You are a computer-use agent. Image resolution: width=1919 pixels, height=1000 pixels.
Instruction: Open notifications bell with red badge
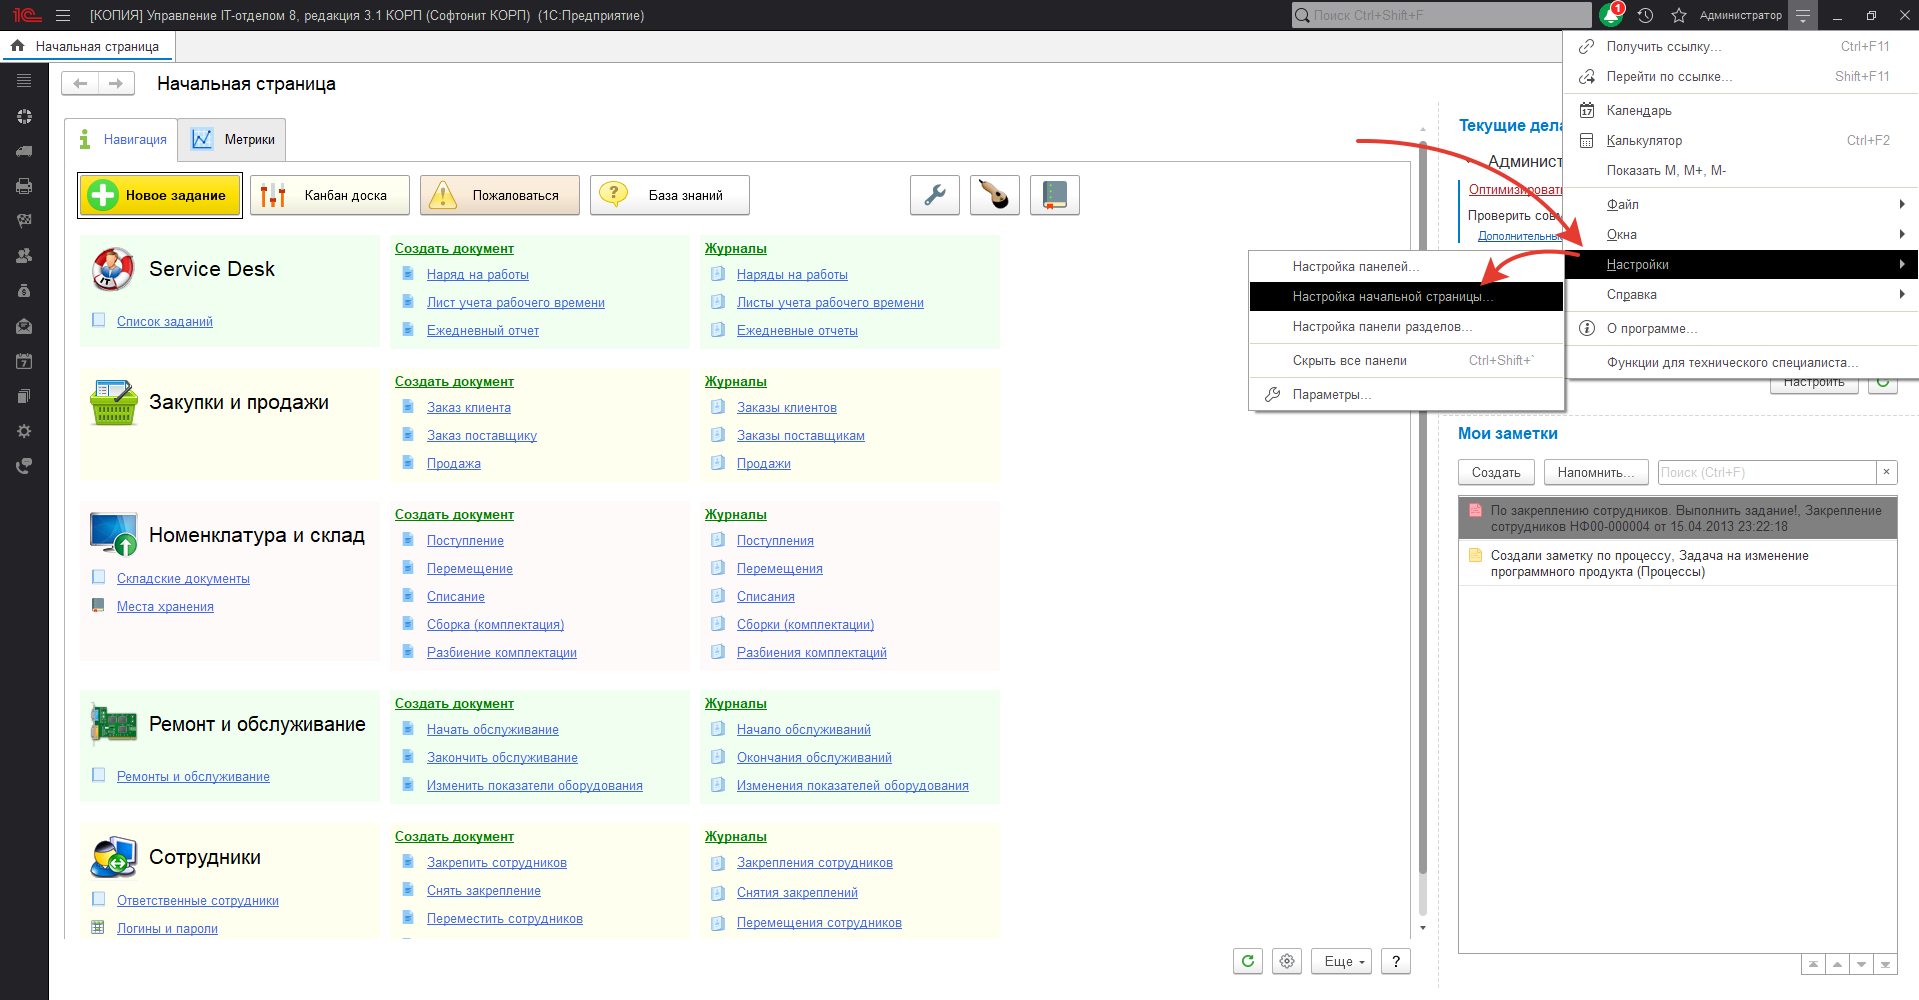tap(1611, 15)
